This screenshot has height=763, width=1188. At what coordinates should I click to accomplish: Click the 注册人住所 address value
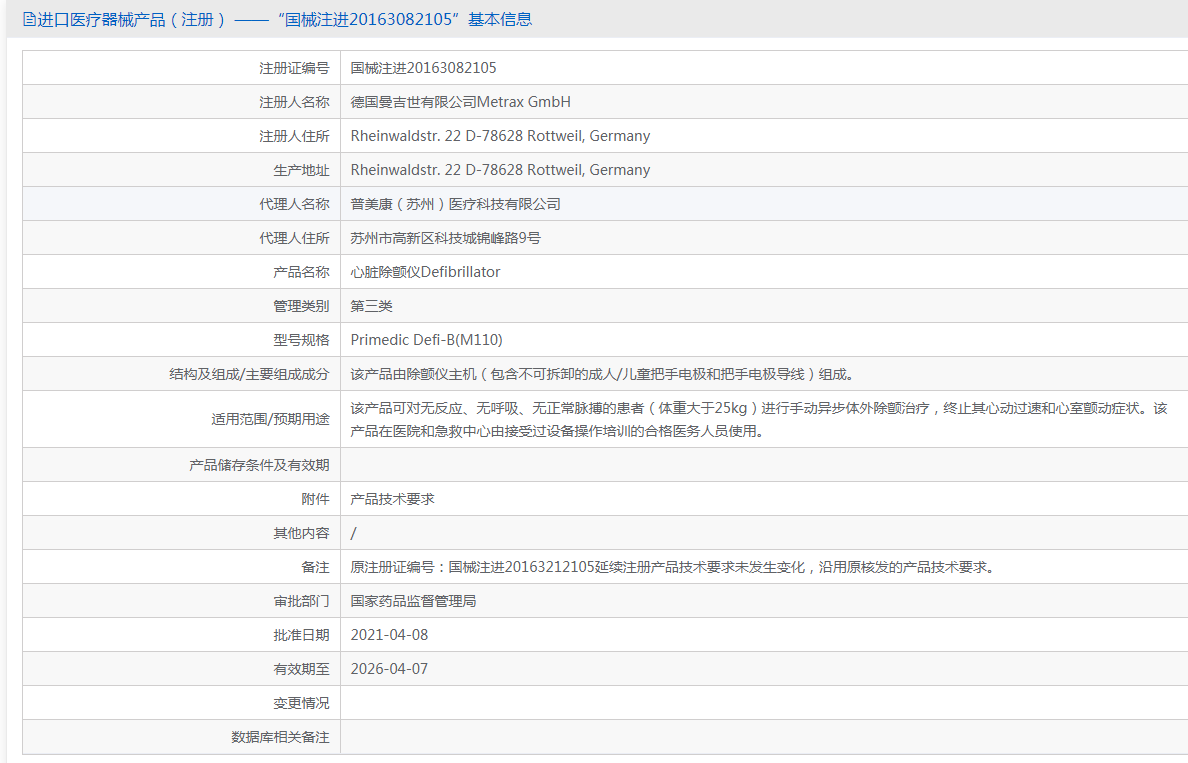pyautogui.click(x=500, y=136)
